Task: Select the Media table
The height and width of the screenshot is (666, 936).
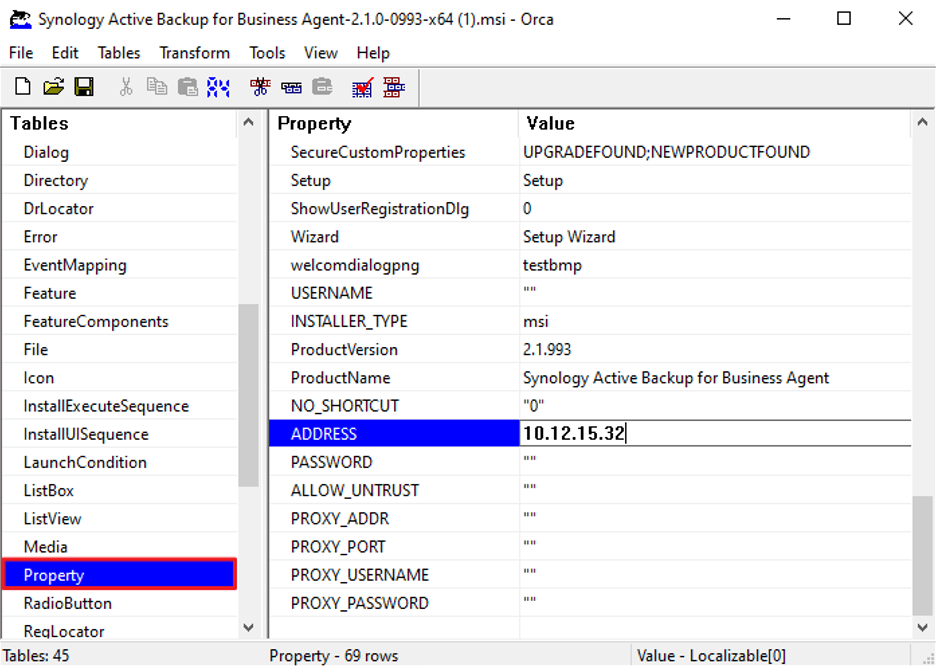Action: [119, 547]
